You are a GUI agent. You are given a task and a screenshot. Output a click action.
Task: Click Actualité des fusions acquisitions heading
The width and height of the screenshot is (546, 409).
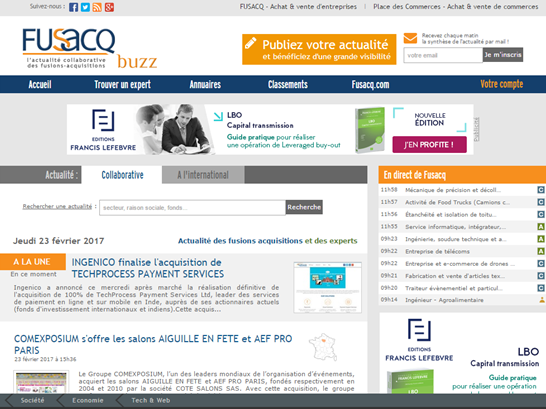click(267, 241)
